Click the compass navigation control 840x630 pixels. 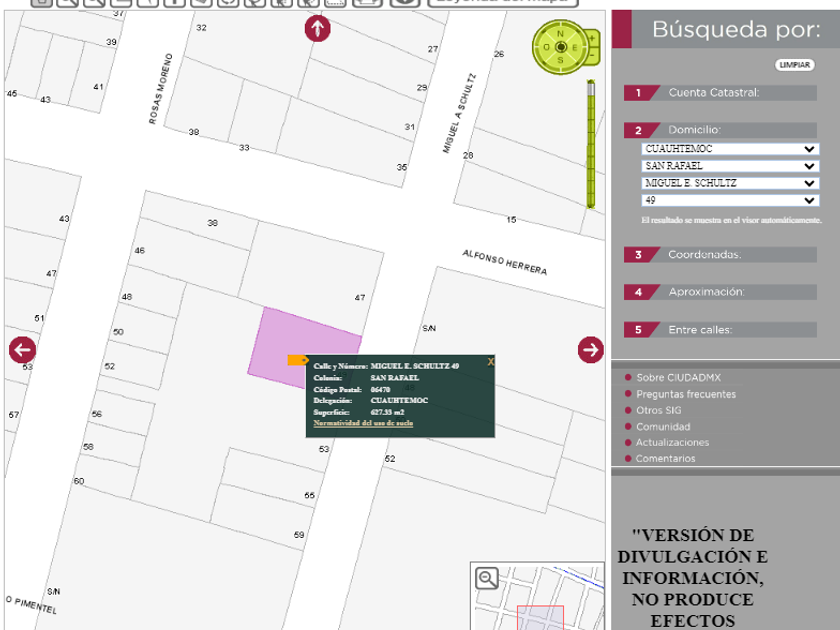click(560, 46)
